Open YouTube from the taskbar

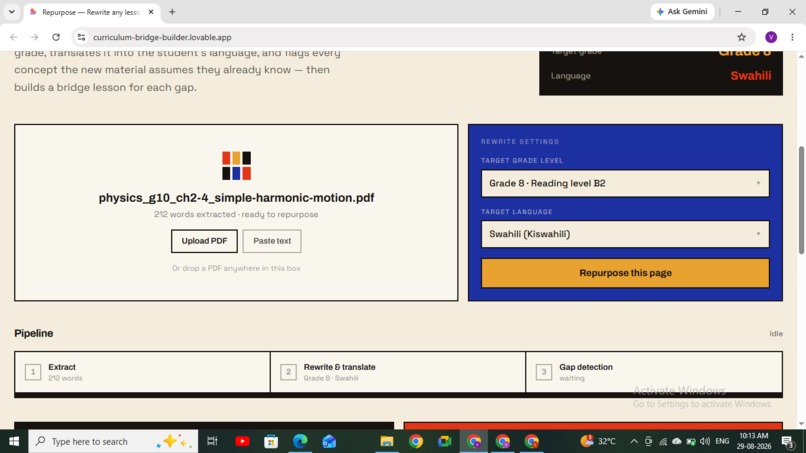[242, 441]
